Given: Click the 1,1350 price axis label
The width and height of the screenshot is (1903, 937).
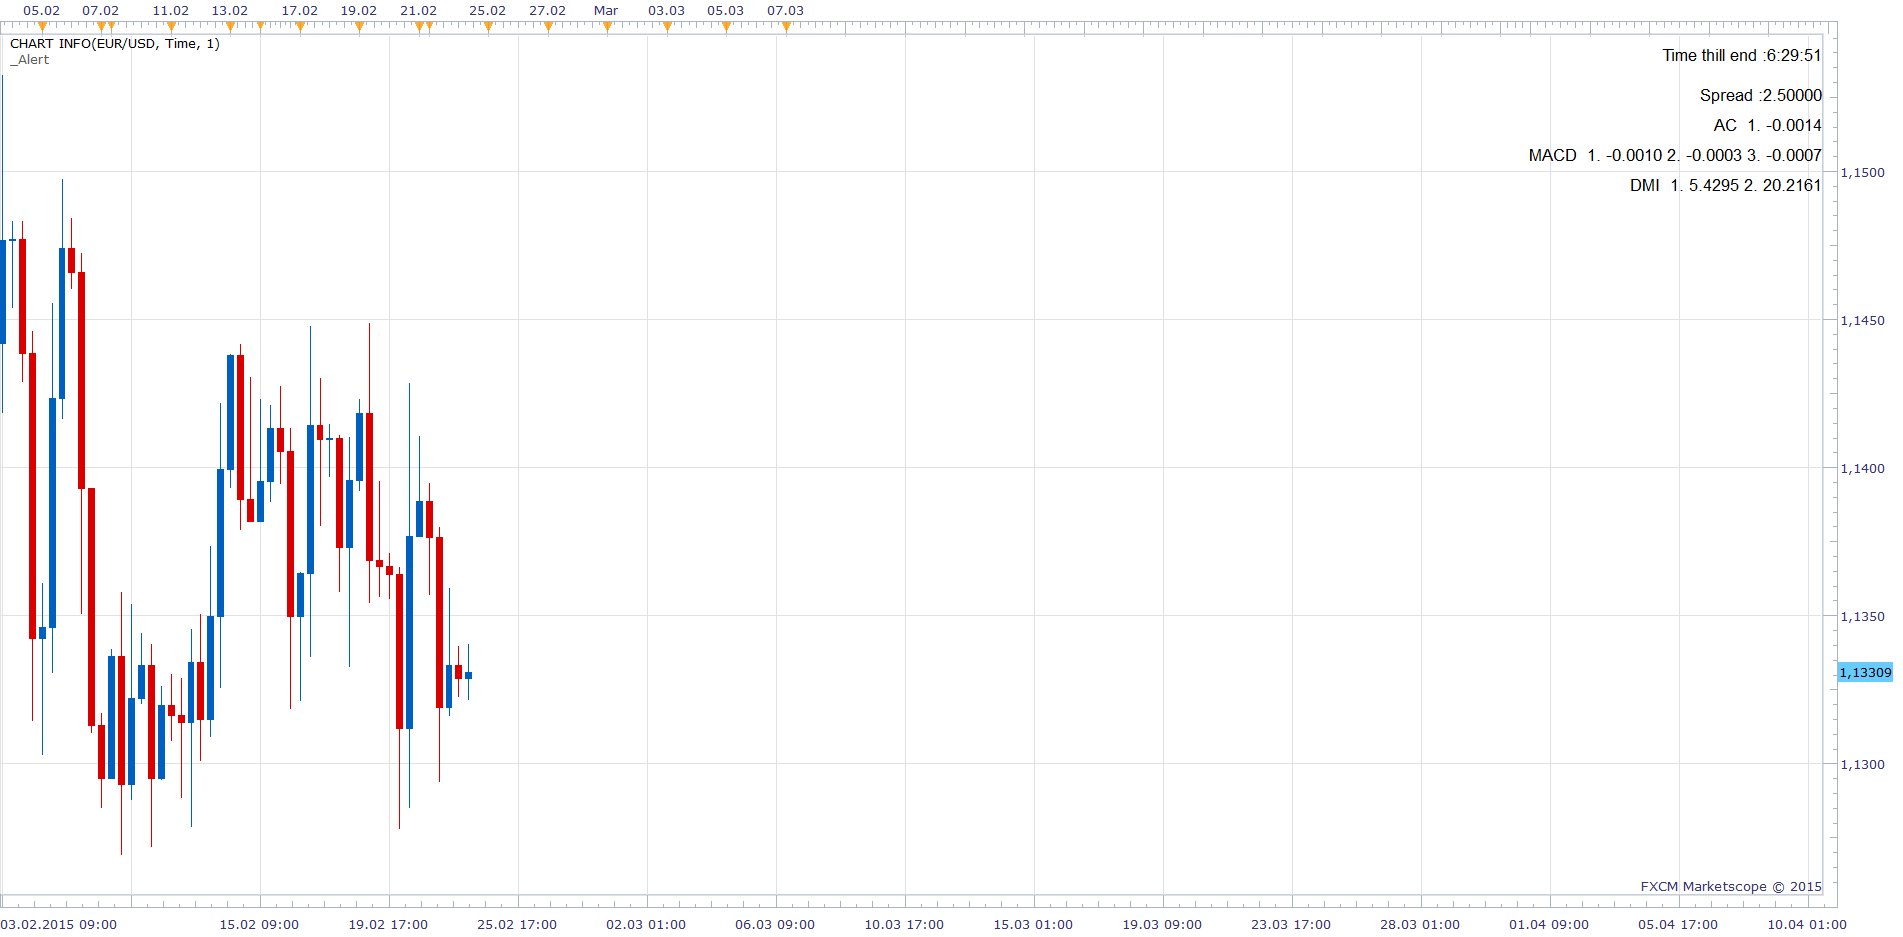Looking at the screenshot, I should [x=1863, y=617].
